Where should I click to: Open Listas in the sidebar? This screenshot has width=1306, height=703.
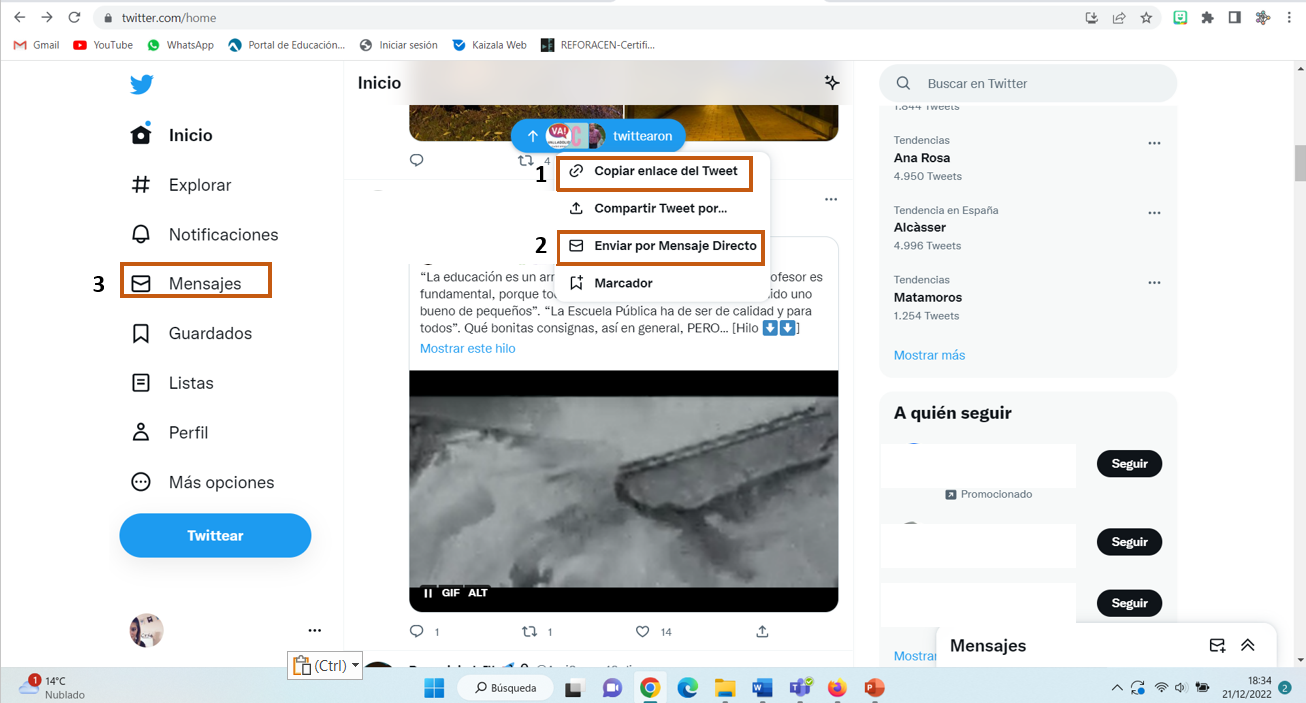172,383
